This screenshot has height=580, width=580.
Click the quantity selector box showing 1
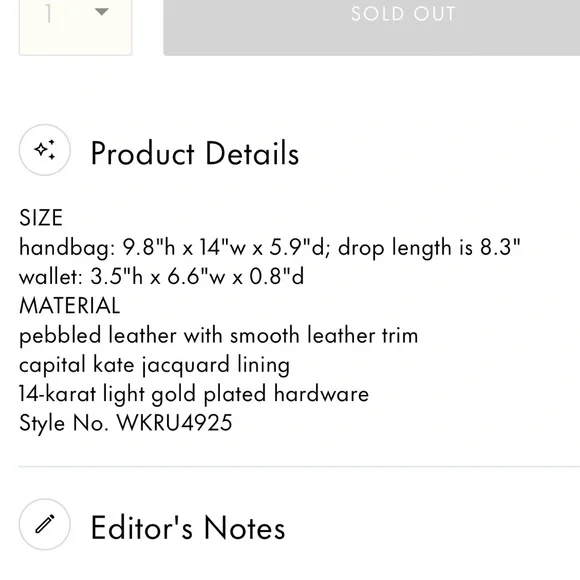coord(75,26)
